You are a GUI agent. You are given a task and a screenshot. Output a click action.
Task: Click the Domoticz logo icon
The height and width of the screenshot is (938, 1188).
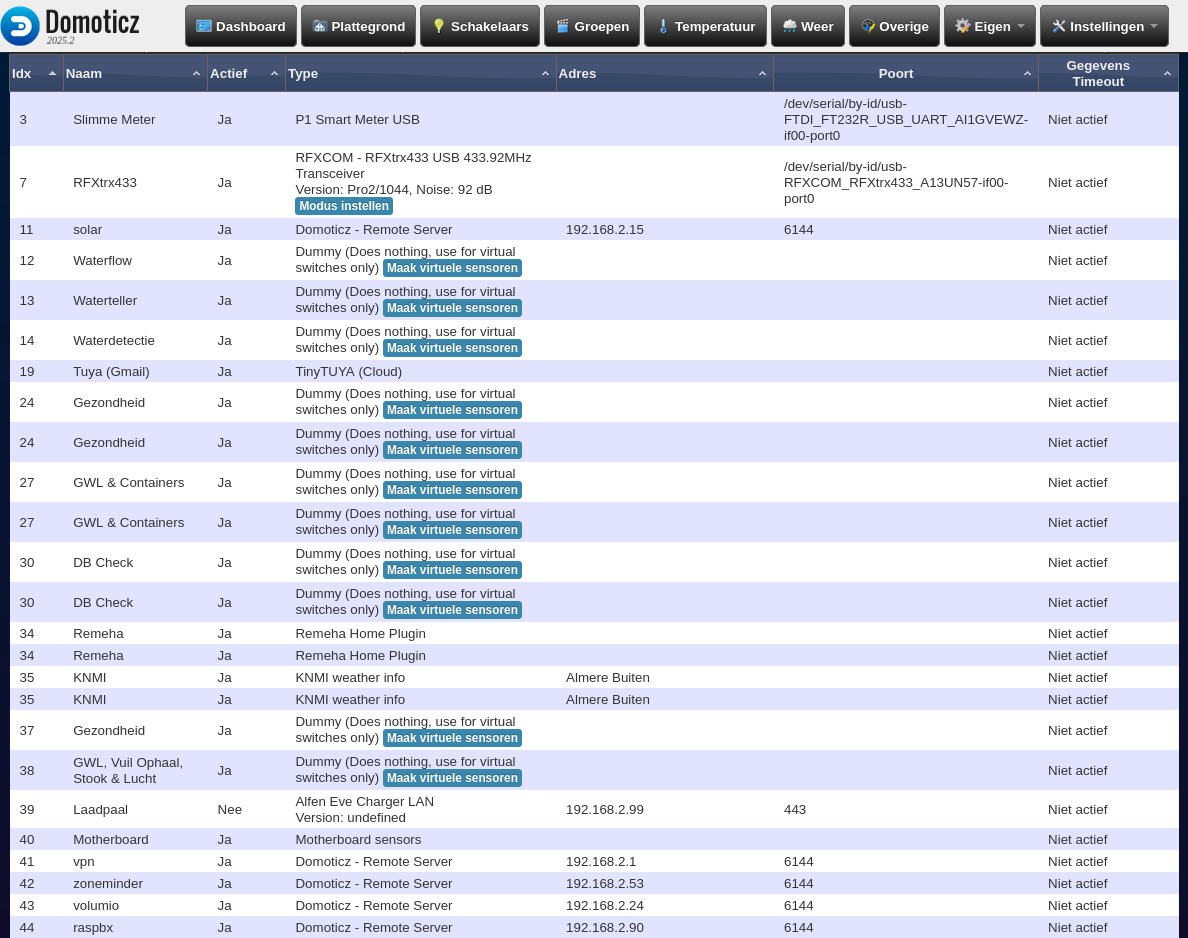coord(21,26)
